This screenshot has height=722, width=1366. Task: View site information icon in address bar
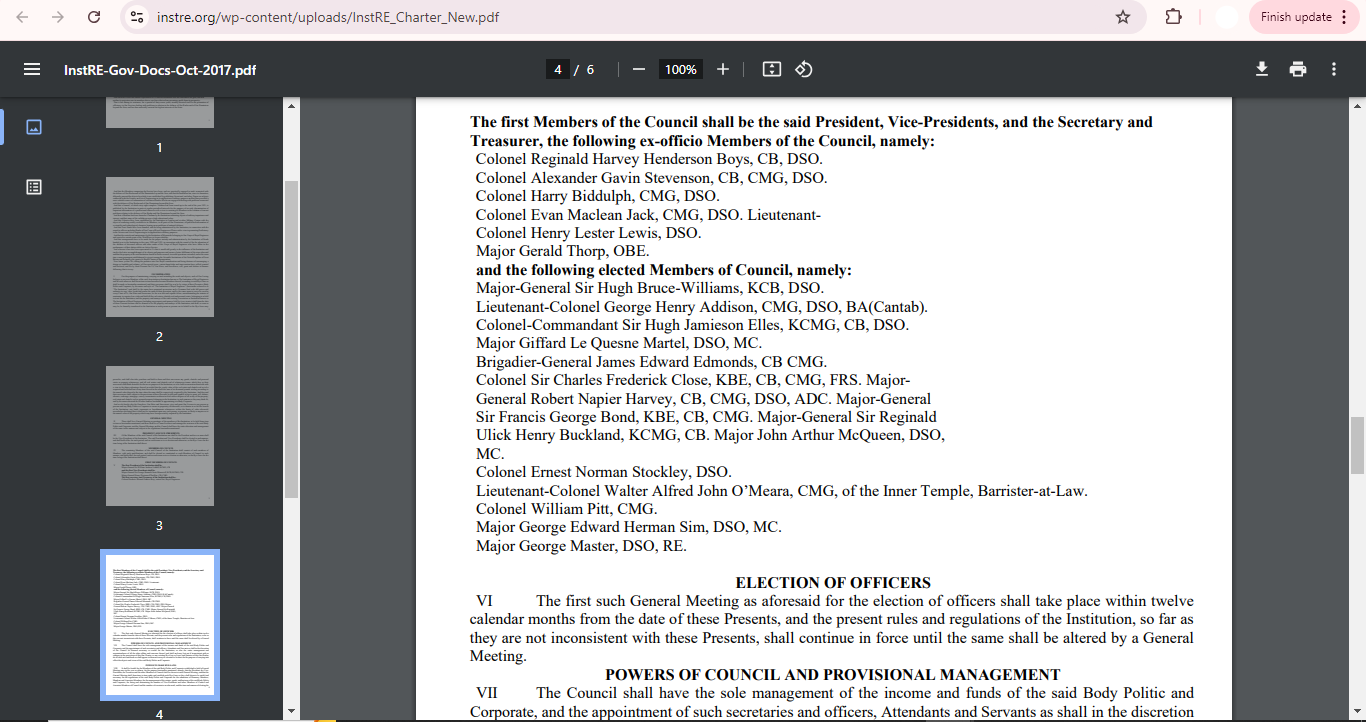click(138, 17)
